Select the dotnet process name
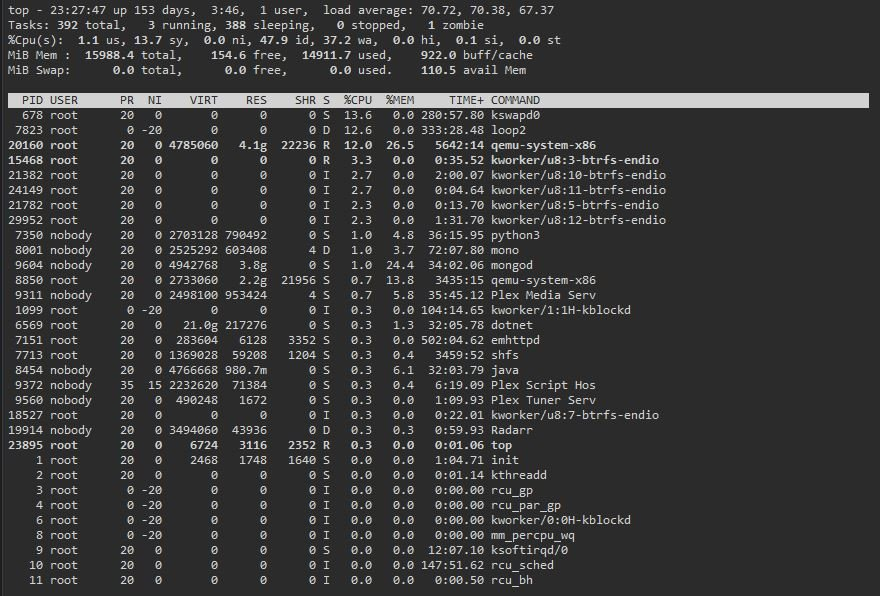Image resolution: width=880 pixels, height=596 pixels. [x=511, y=325]
